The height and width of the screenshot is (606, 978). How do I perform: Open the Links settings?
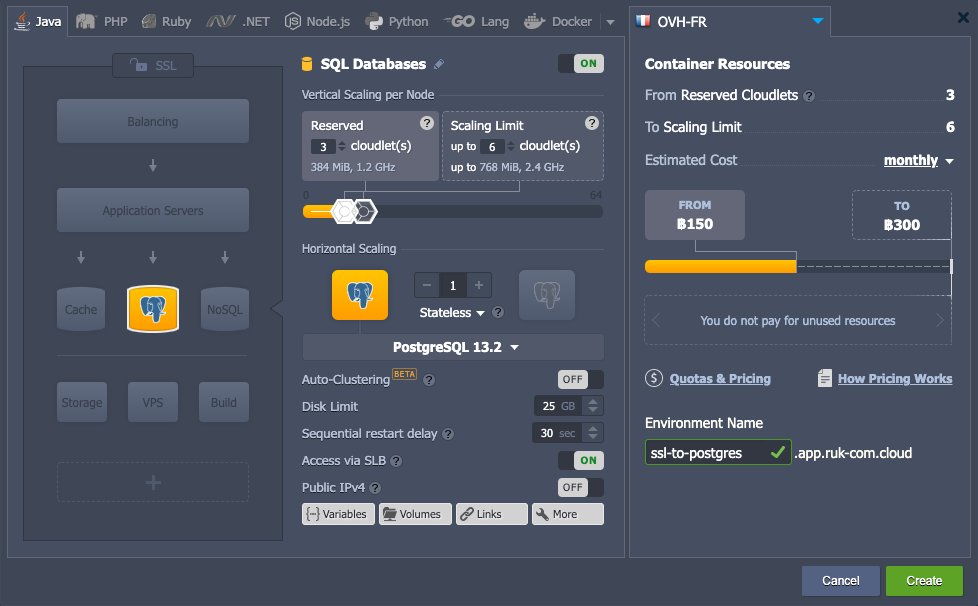click(x=491, y=514)
